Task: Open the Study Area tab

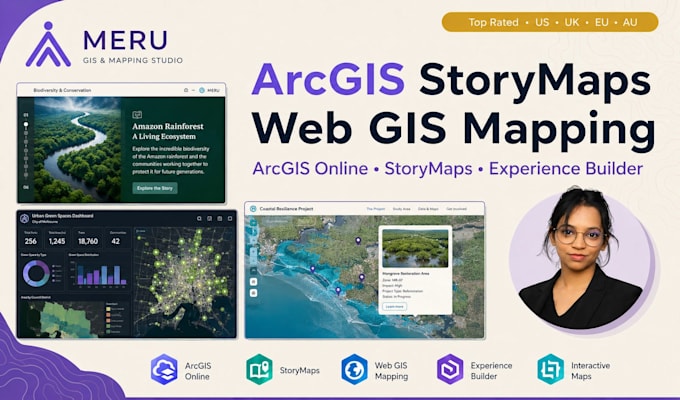Action: coord(402,209)
